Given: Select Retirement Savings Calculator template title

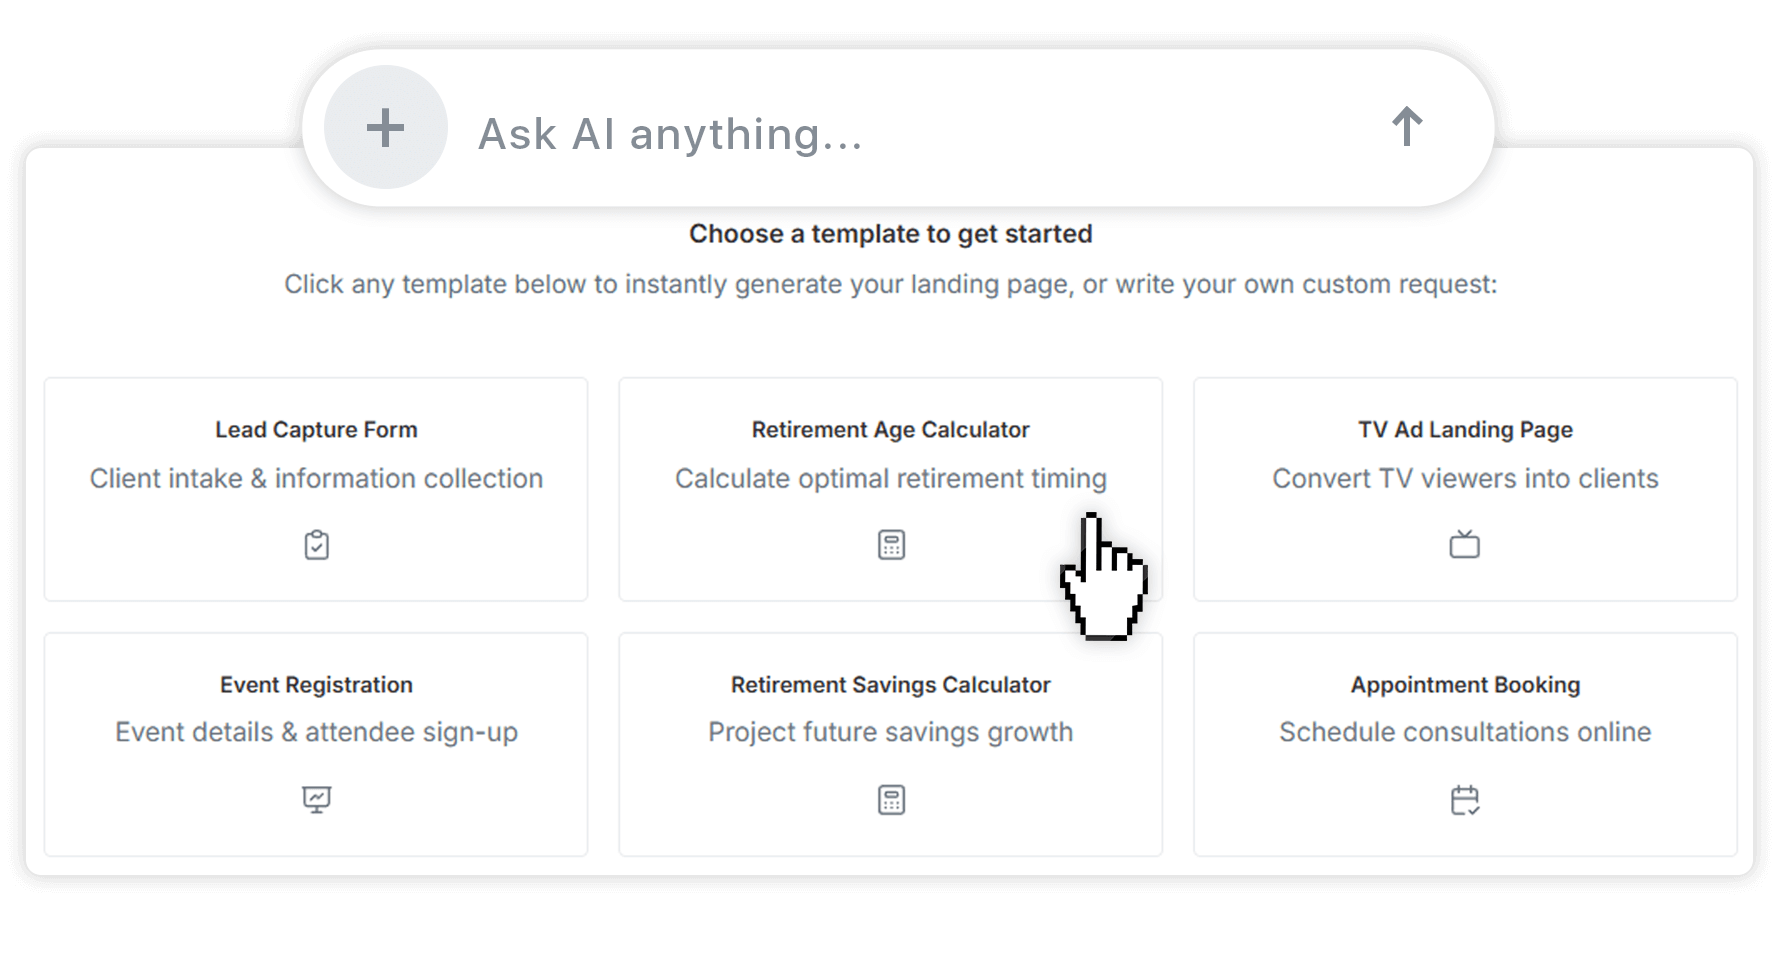Looking at the screenshot, I should 890,685.
